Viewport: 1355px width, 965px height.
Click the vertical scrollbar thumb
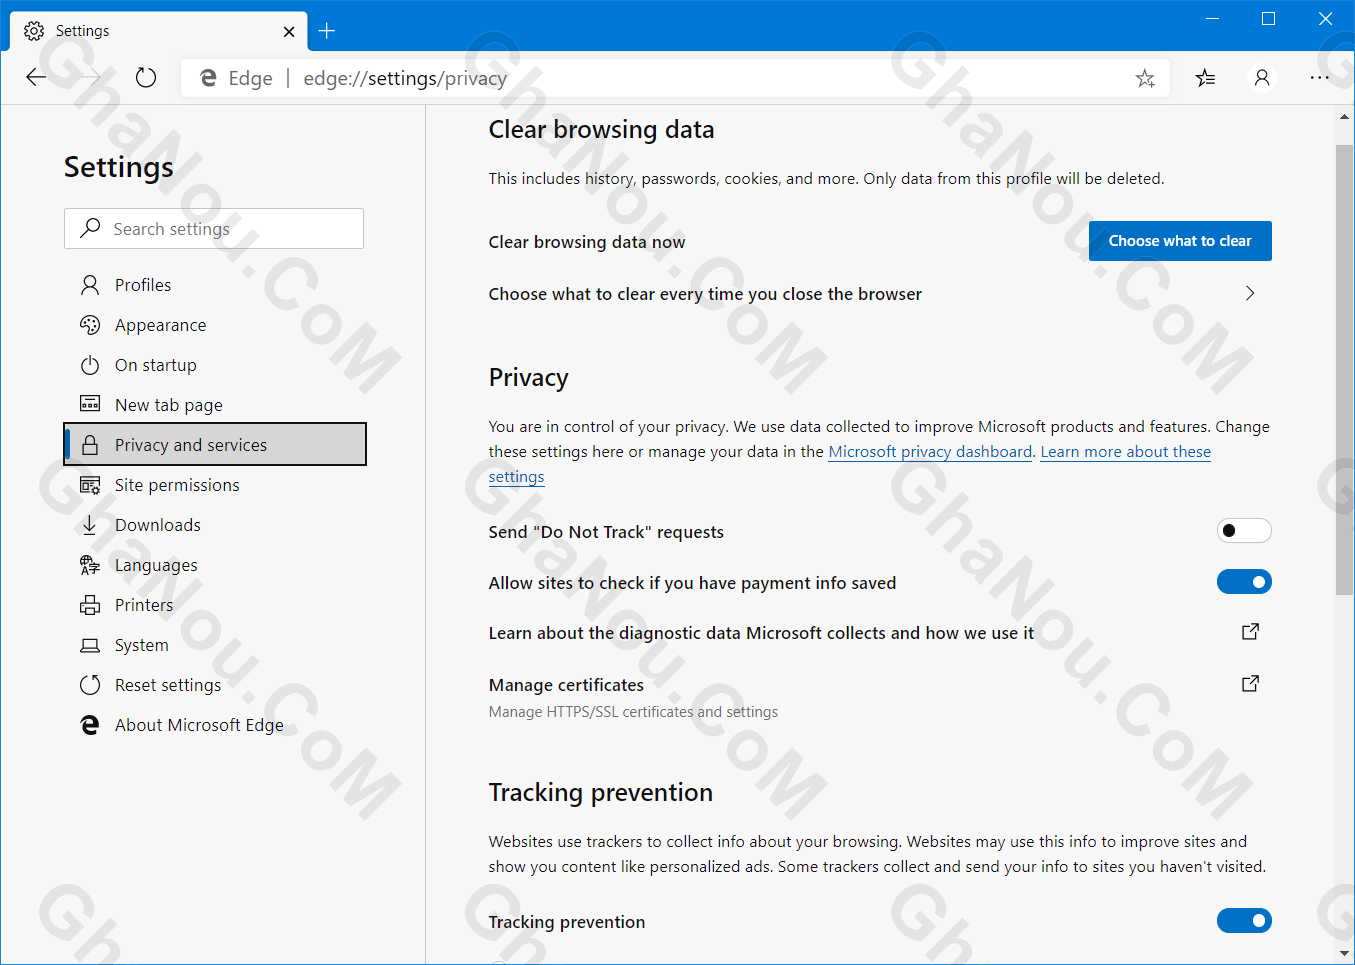(1345, 370)
